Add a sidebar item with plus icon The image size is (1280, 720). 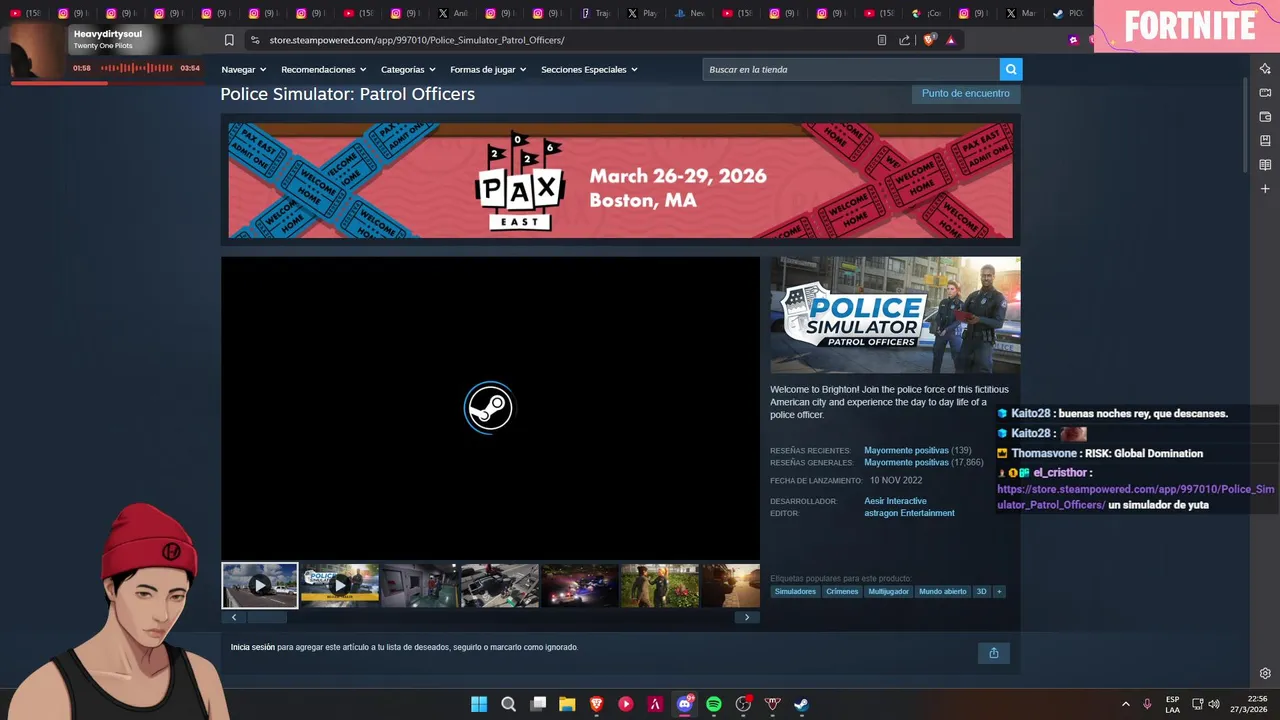coord(1265,189)
